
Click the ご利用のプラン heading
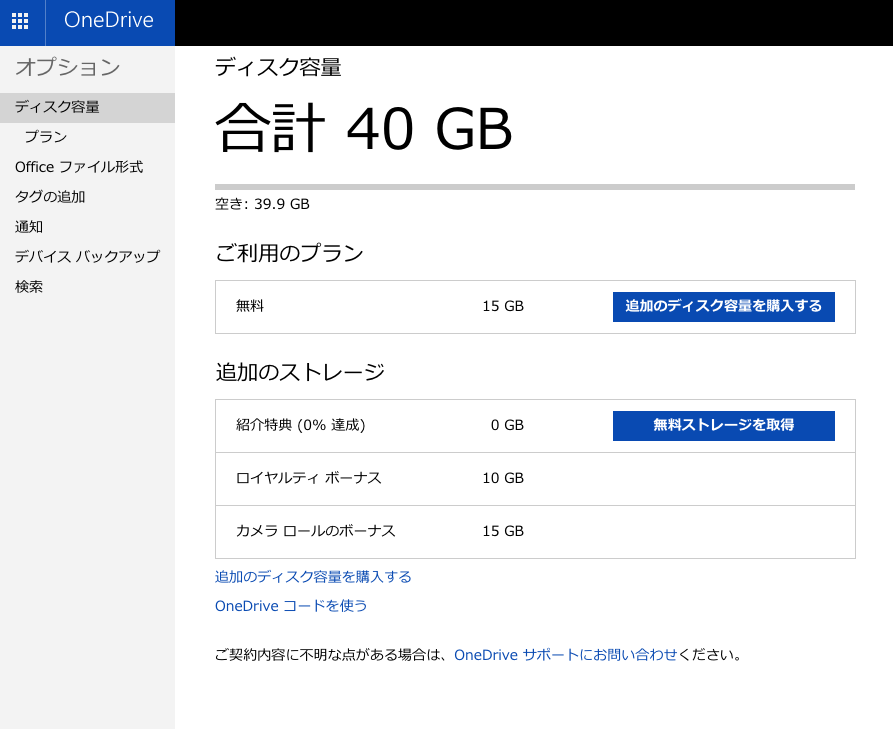pyautogui.click(x=289, y=253)
